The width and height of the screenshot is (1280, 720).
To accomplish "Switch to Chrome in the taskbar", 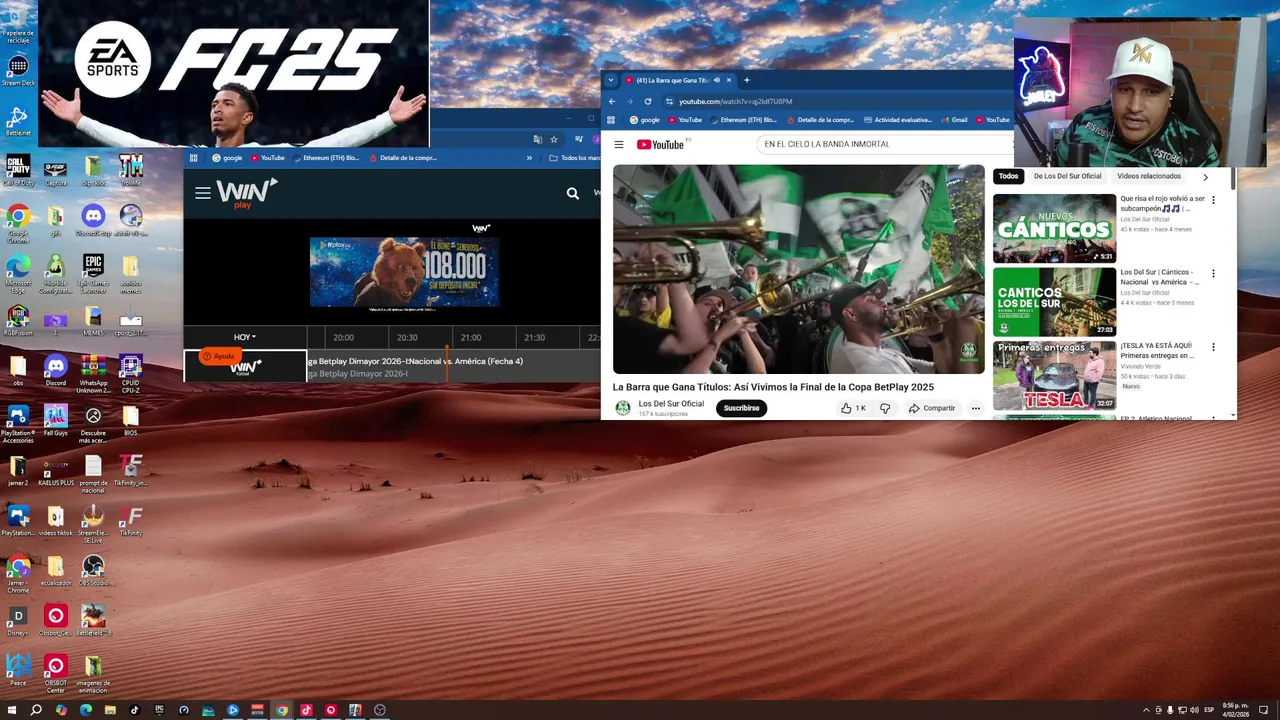I will tap(282, 710).
